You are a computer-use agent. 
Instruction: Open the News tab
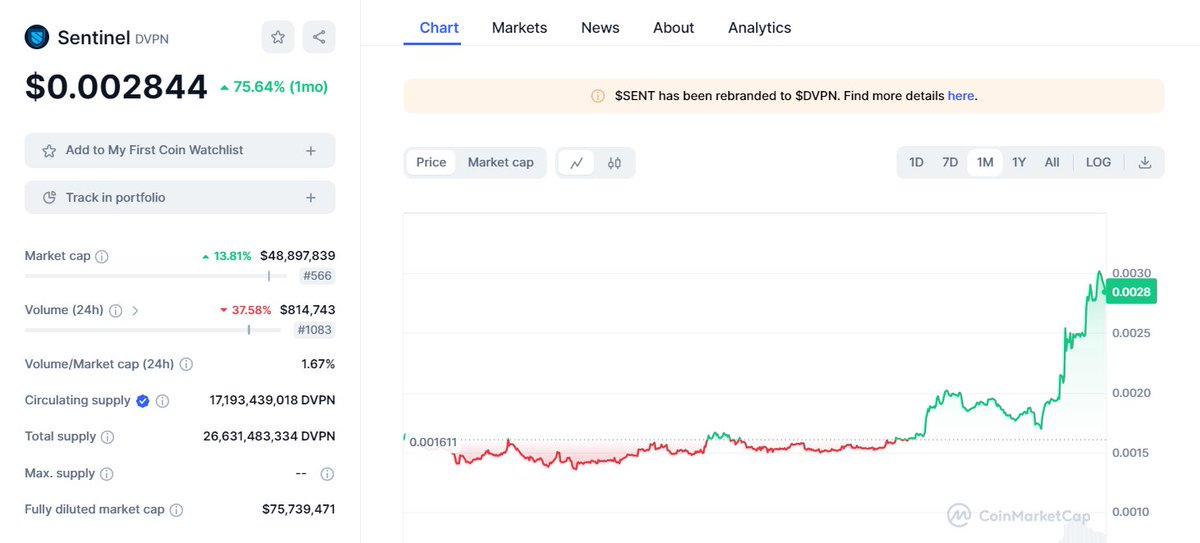[600, 27]
